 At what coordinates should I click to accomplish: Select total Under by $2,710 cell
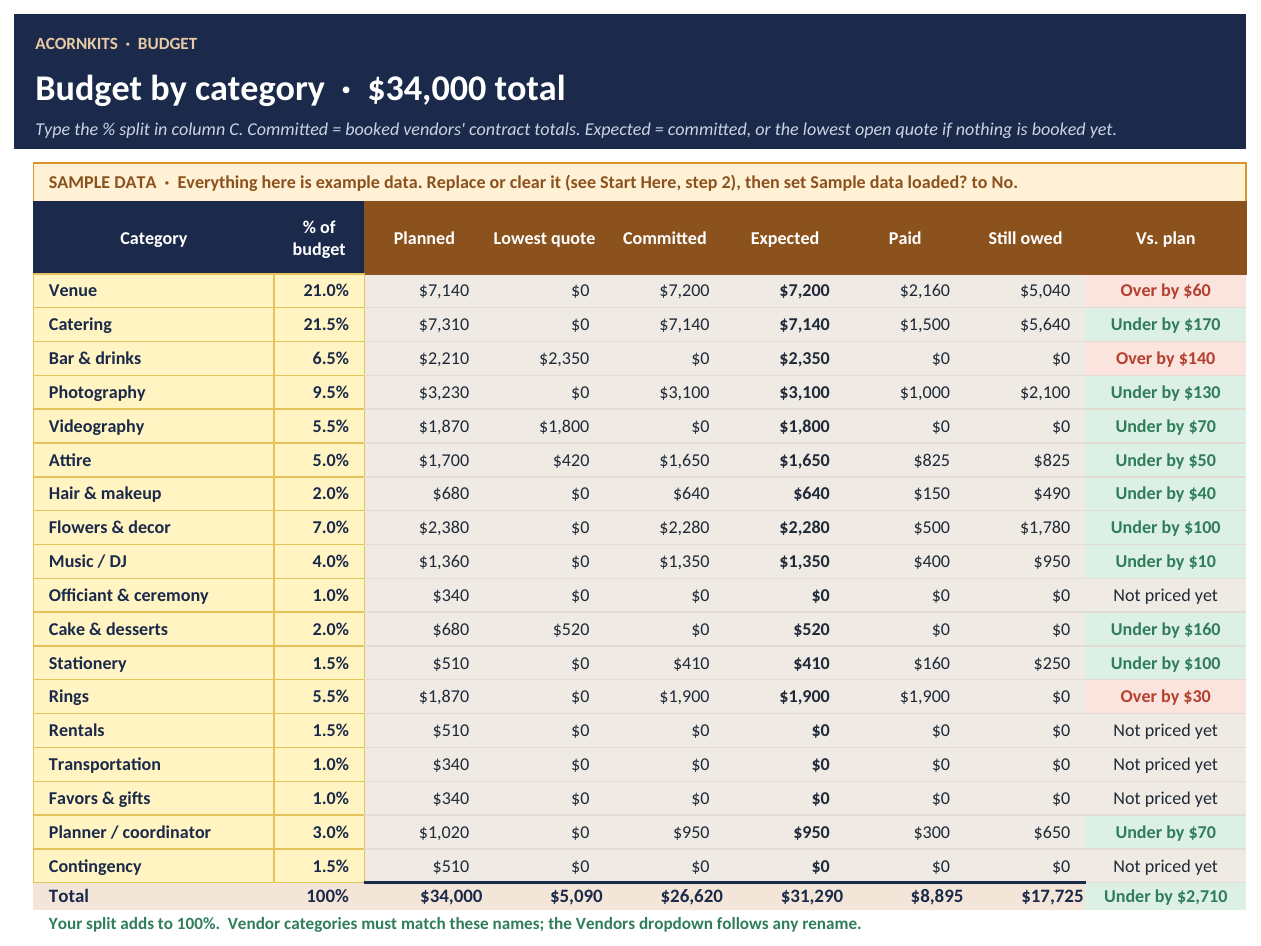[x=1166, y=896]
